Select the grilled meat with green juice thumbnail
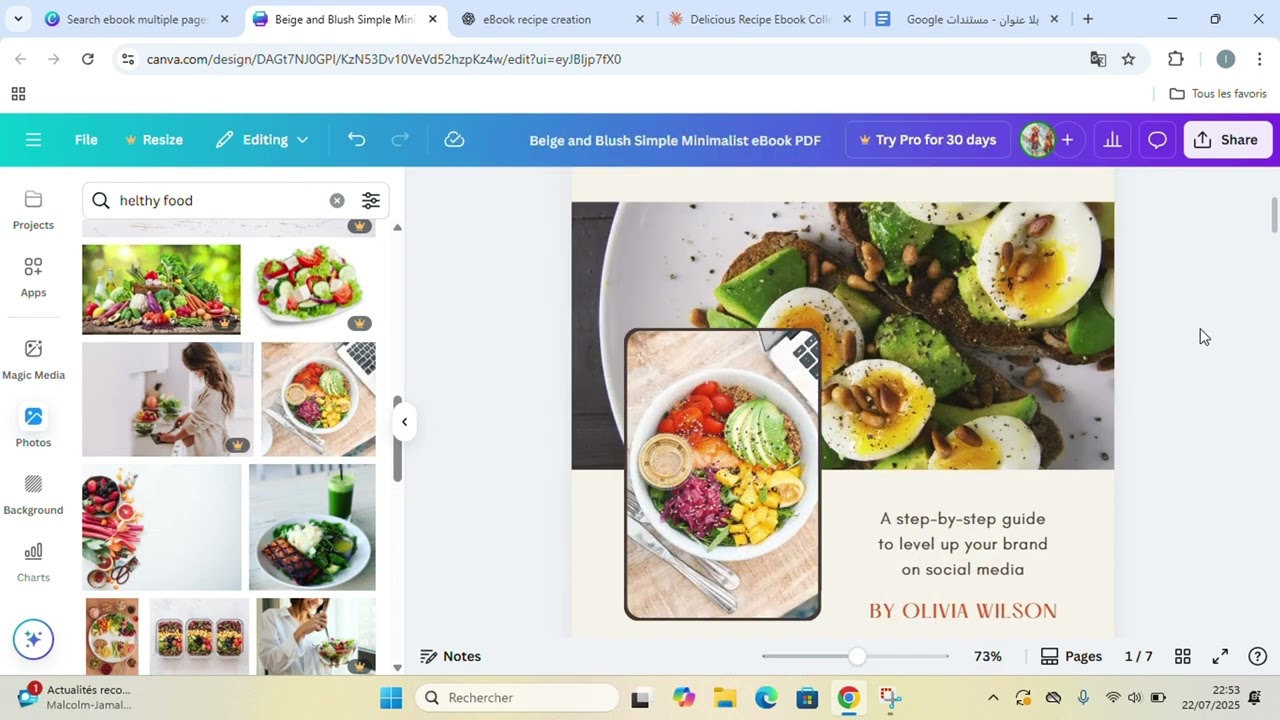 click(312, 527)
